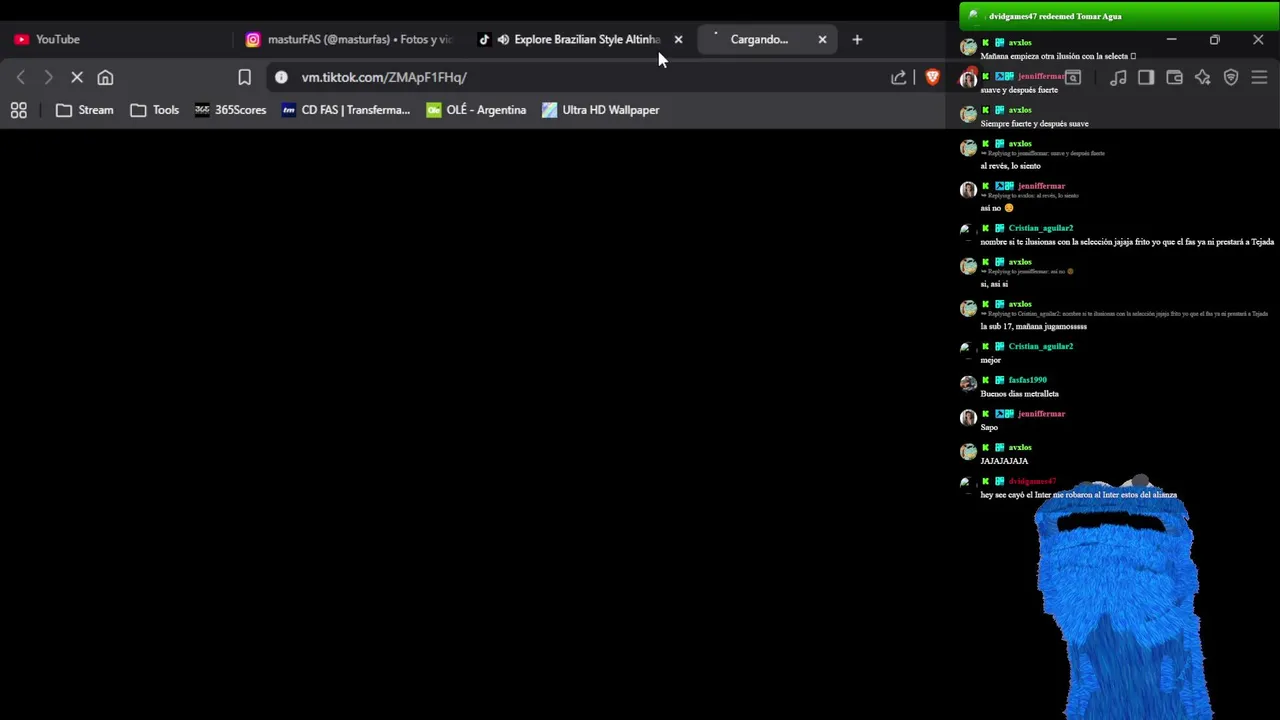Click jenniffermar avatar beside 'Sapo'

(968, 418)
